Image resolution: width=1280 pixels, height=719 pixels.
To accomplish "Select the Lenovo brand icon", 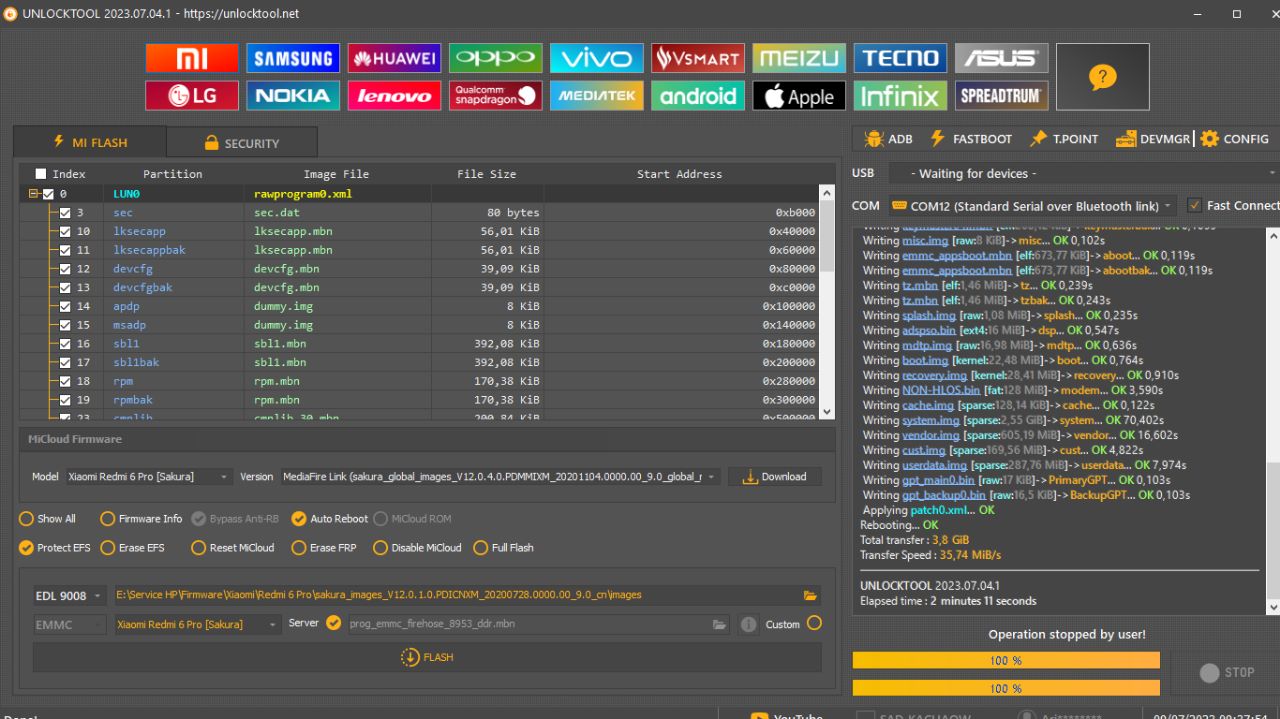I will pyautogui.click(x=394, y=96).
